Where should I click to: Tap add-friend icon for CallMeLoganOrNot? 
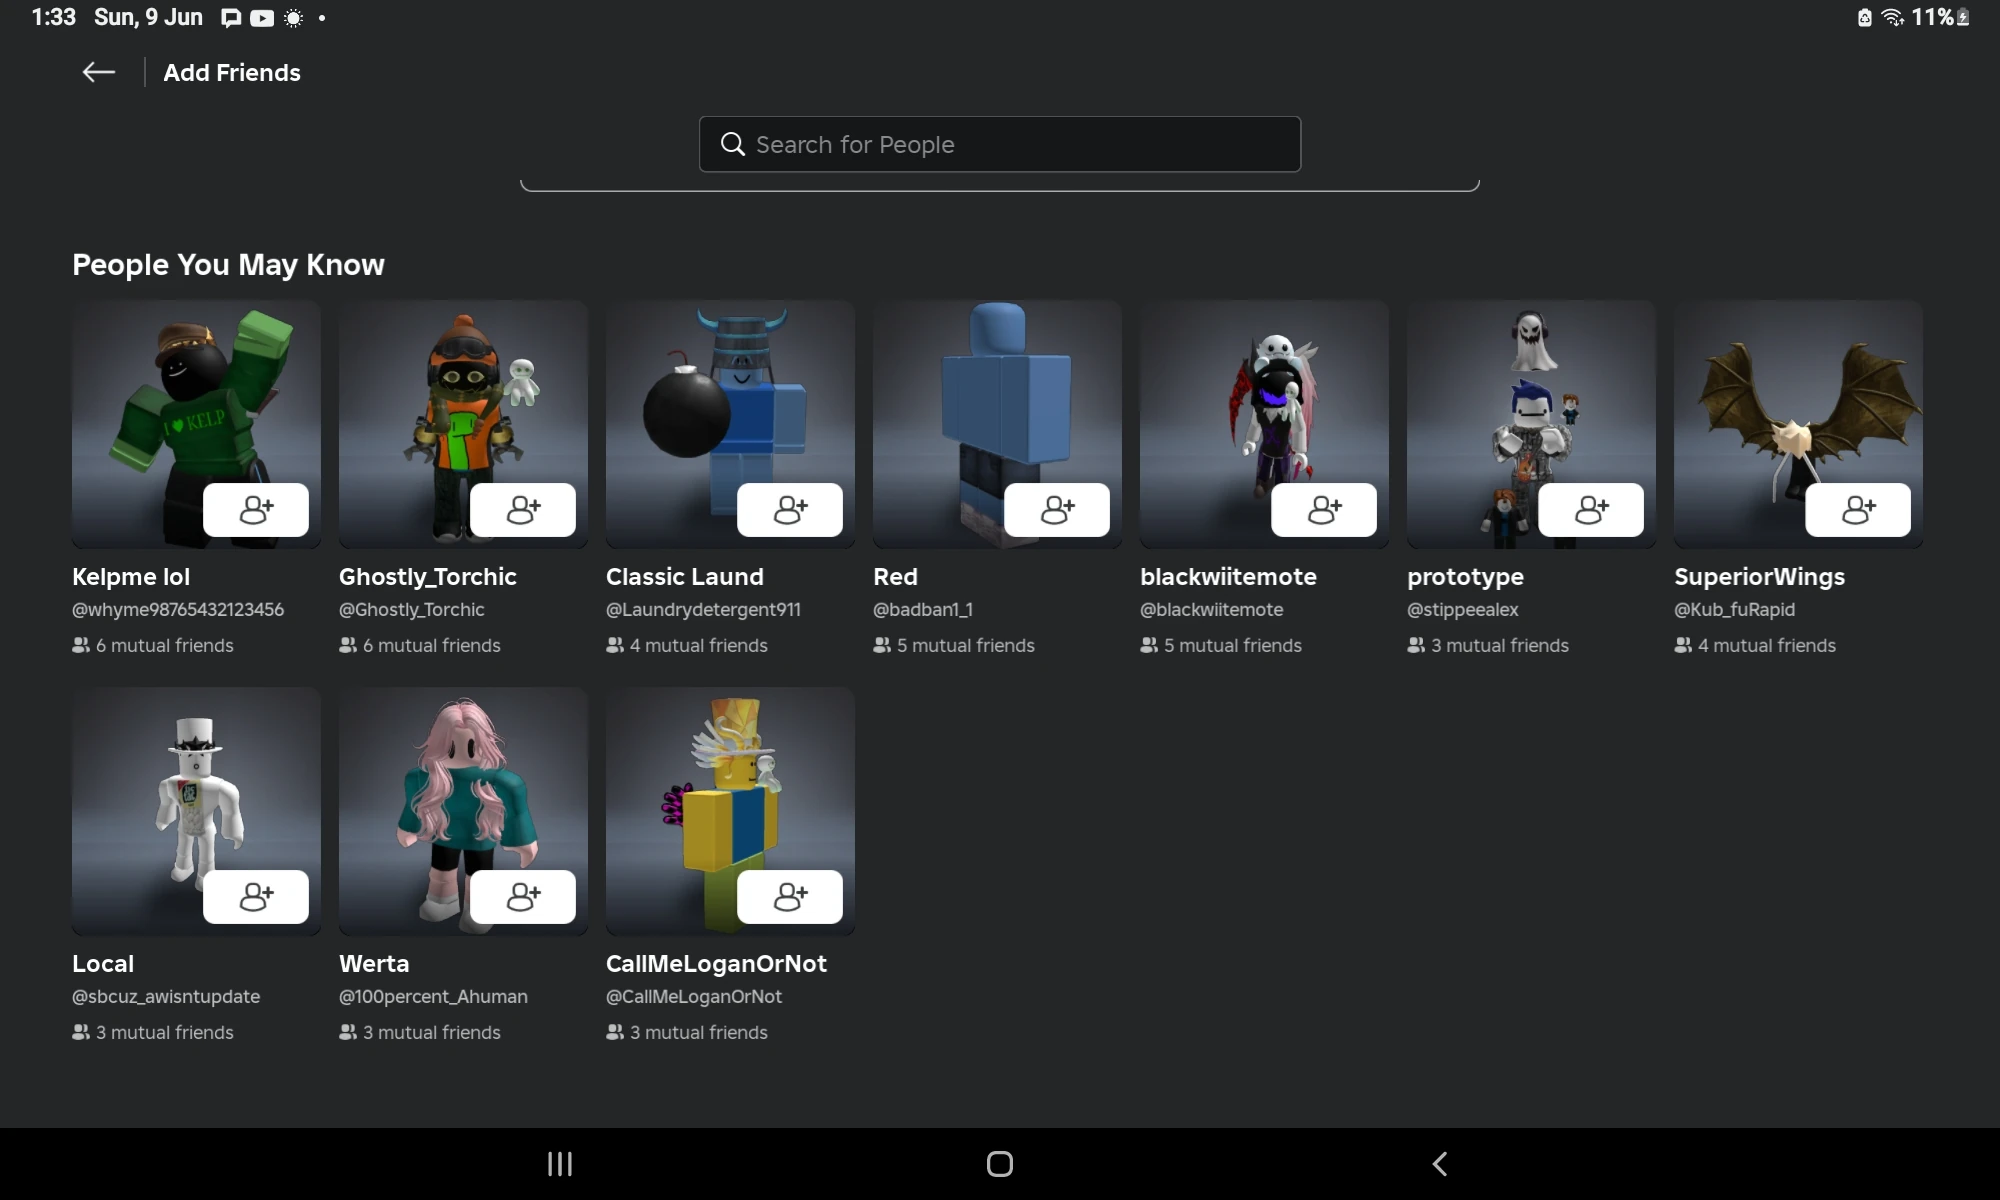[790, 897]
